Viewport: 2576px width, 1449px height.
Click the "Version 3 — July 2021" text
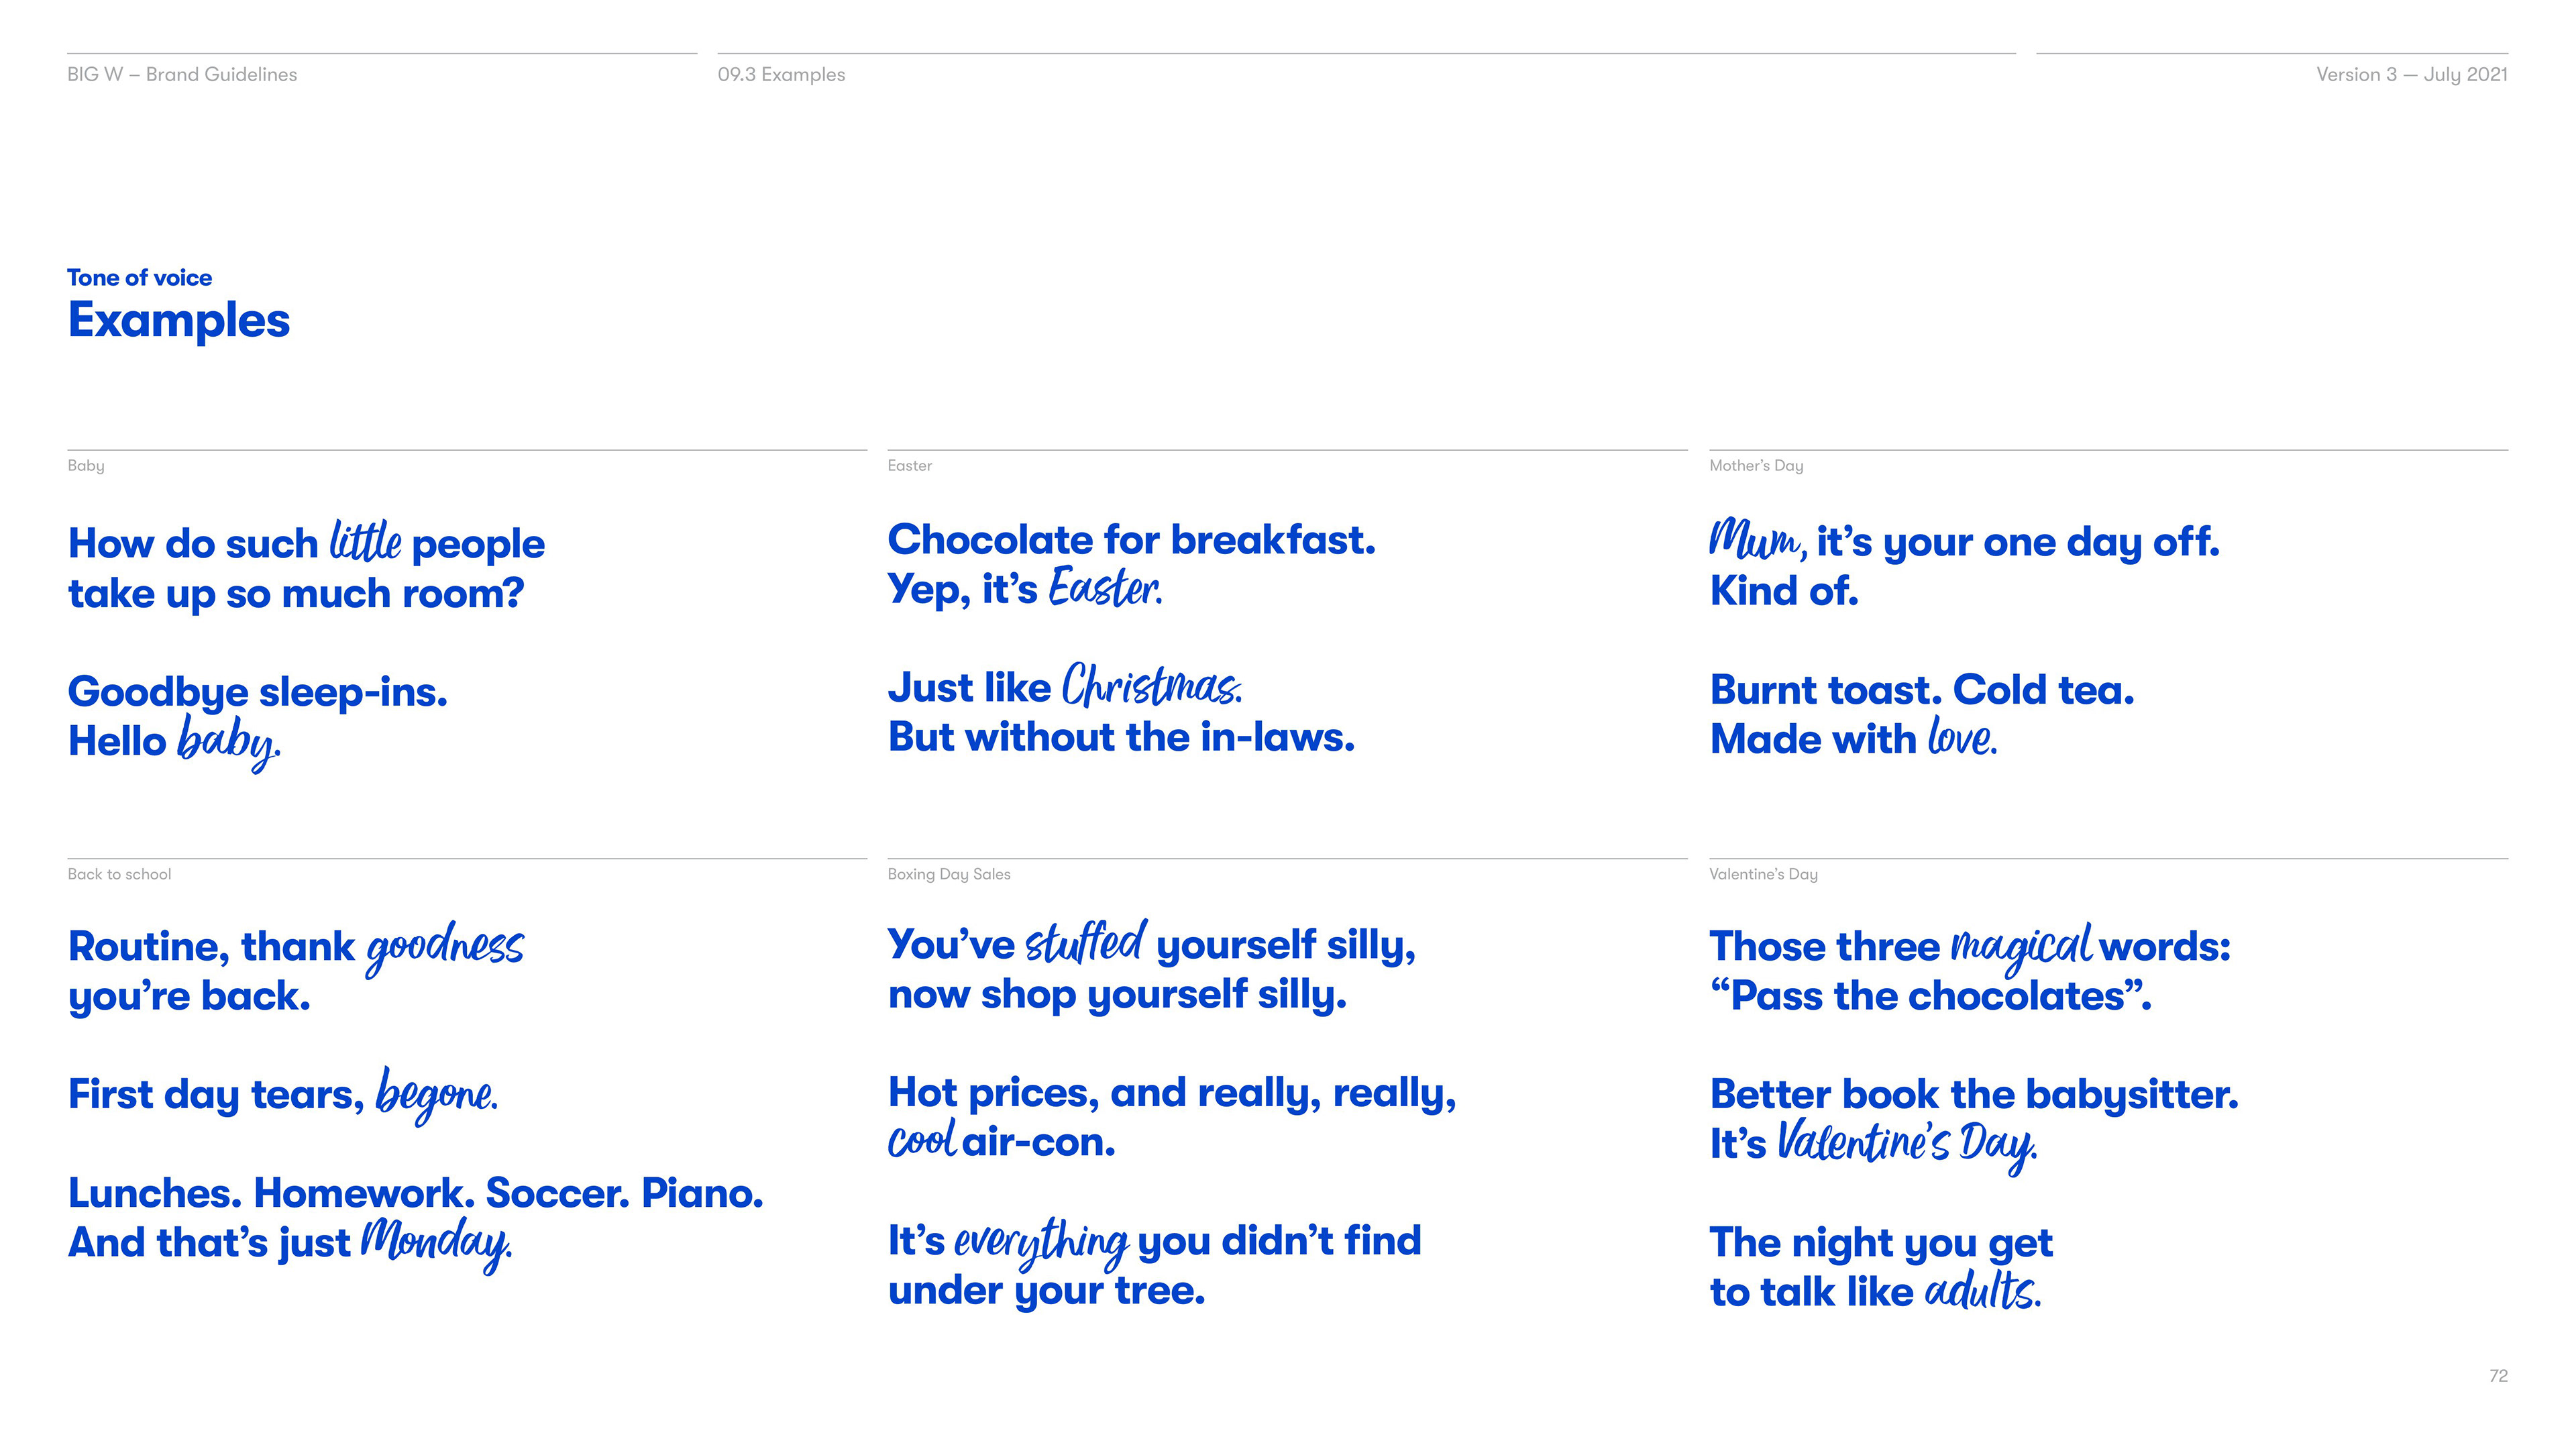[x=2411, y=75]
